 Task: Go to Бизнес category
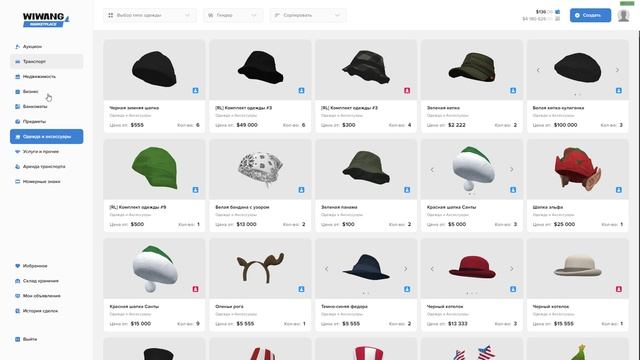point(47,91)
